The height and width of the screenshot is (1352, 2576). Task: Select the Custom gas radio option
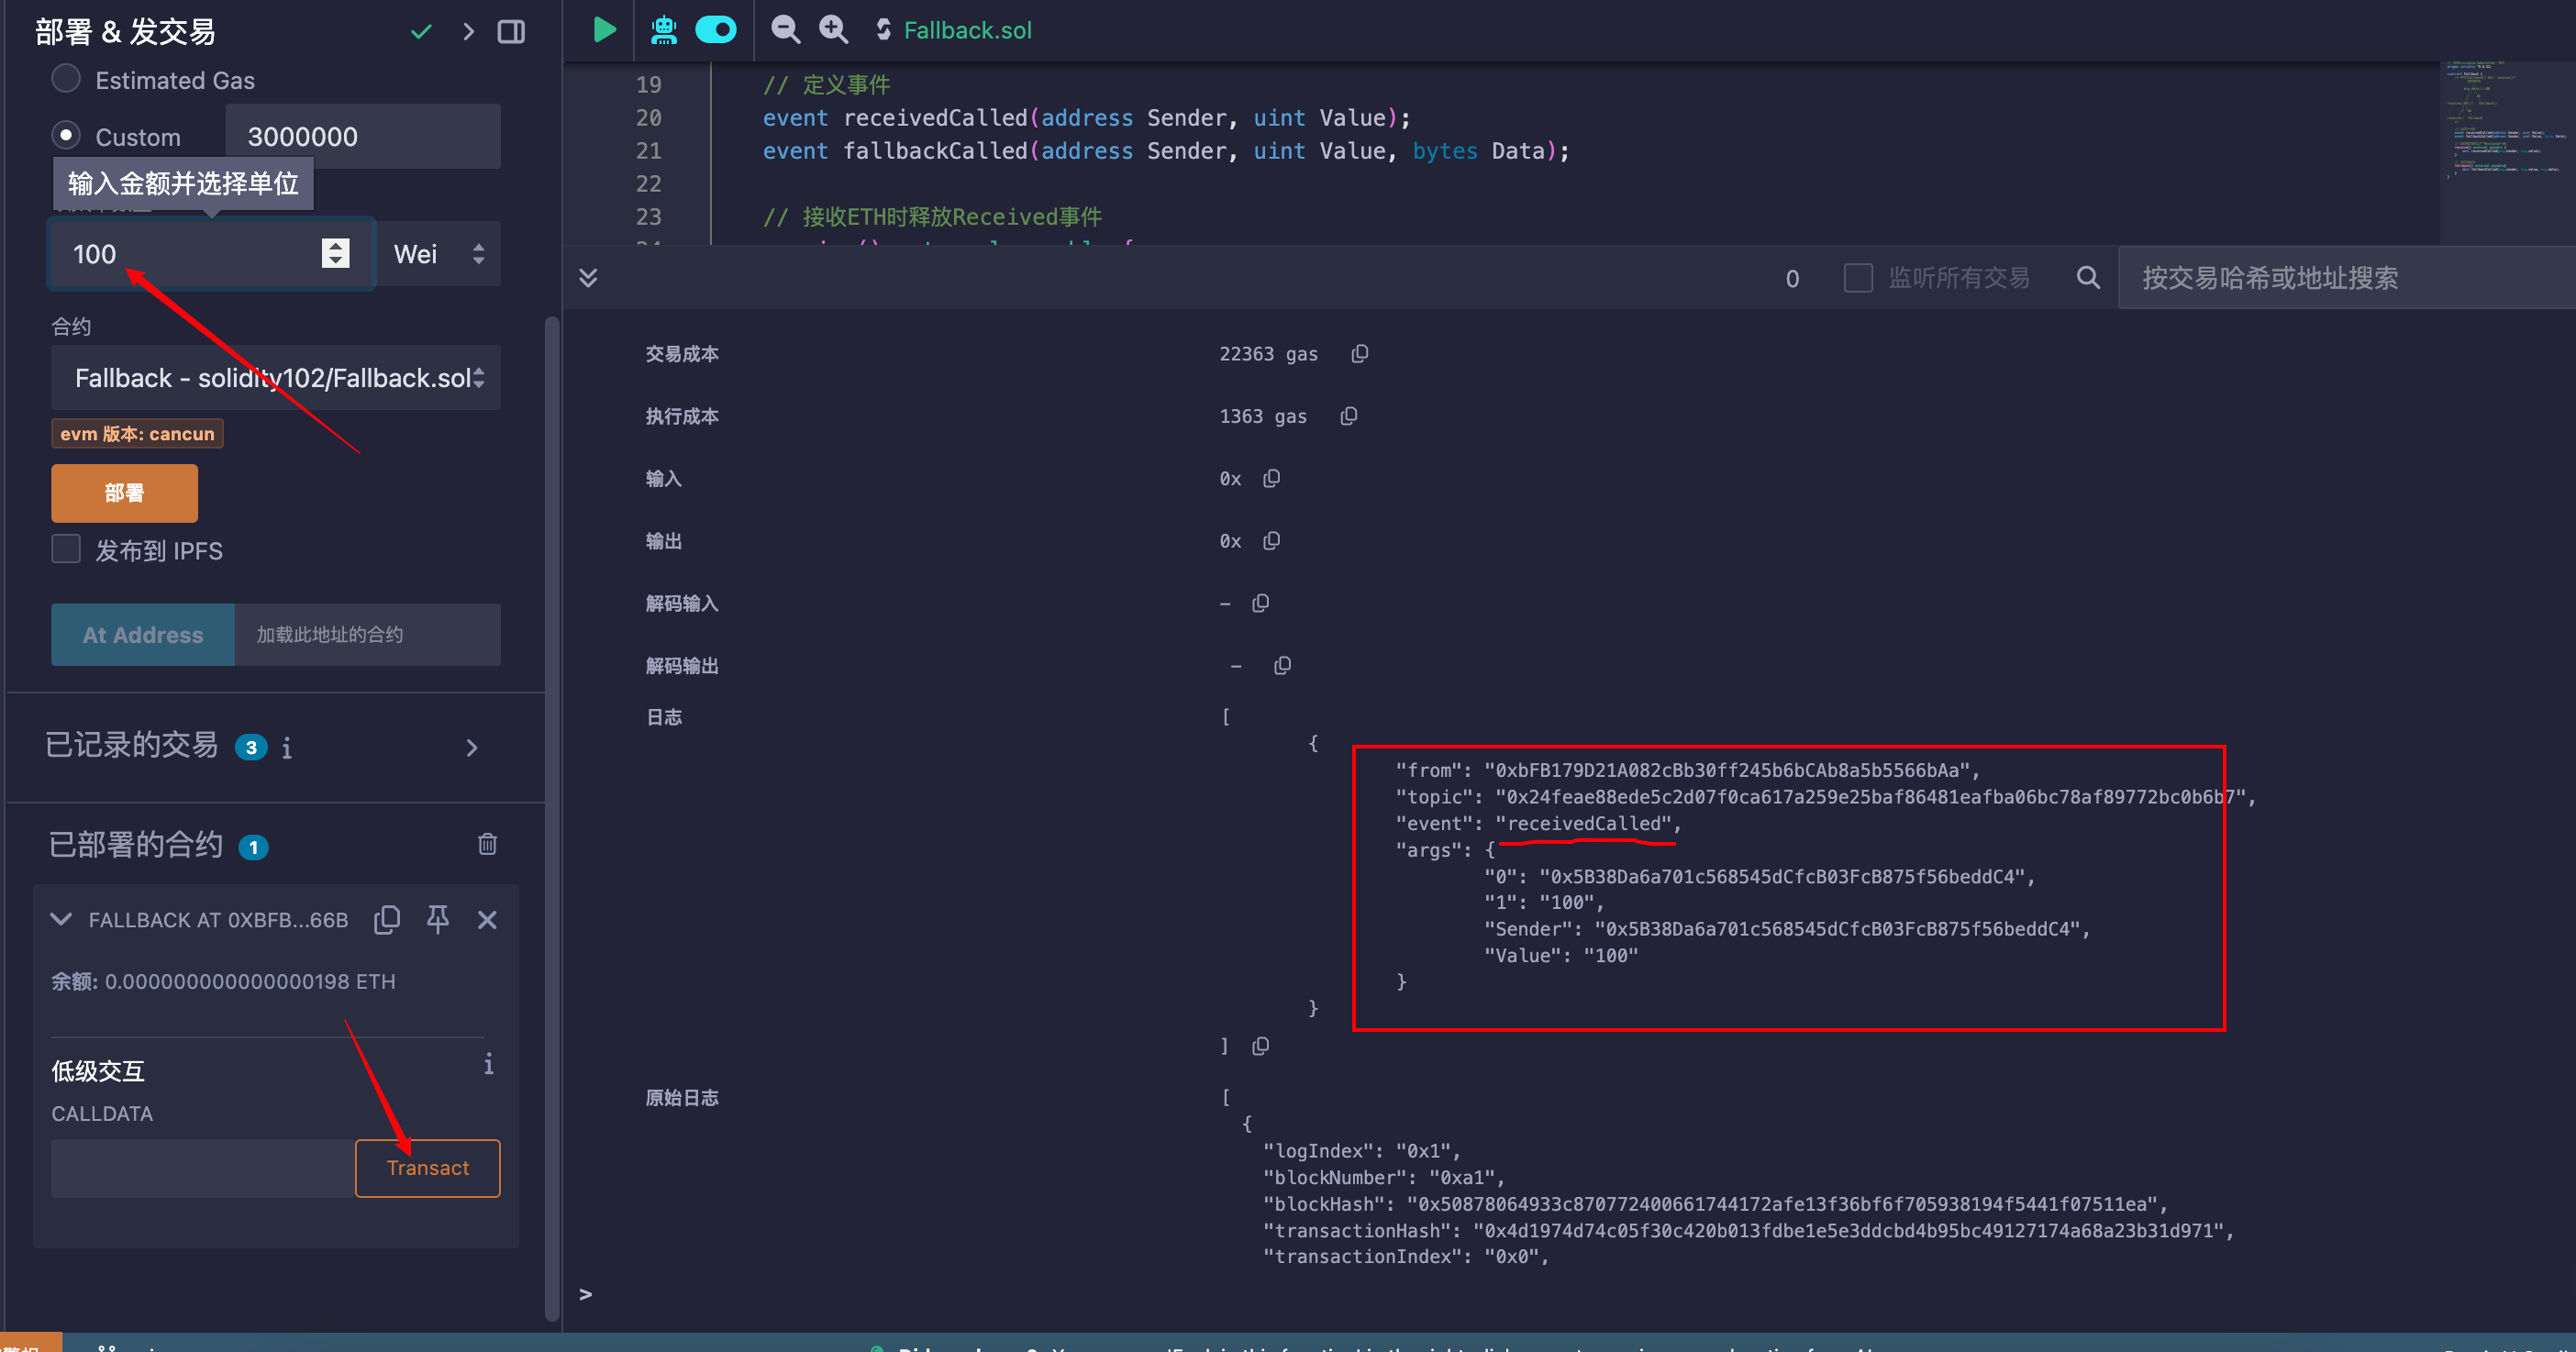(x=66, y=135)
